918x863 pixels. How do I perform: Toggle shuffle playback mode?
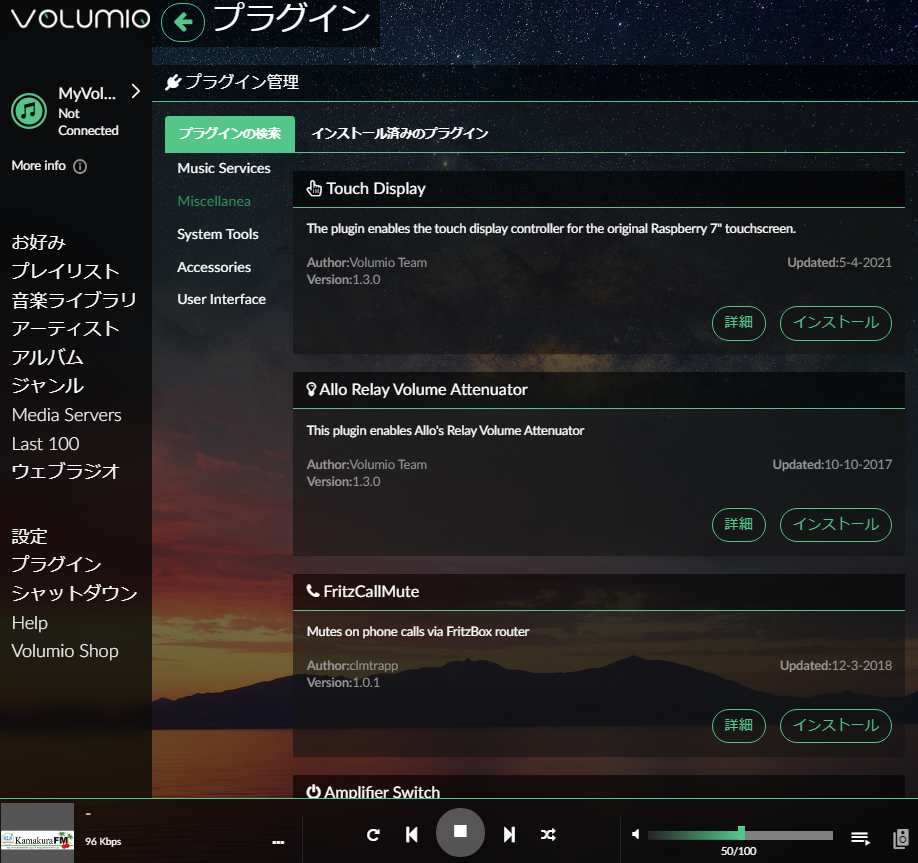coord(548,834)
